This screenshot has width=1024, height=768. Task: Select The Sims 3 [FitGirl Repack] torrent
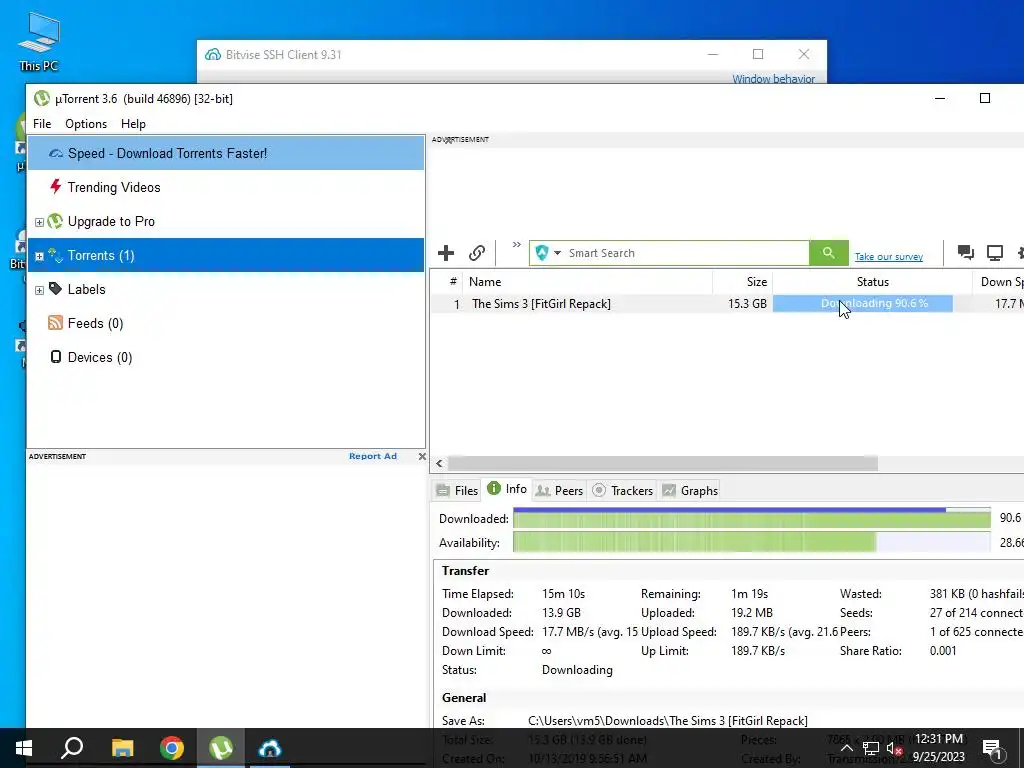point(541,304)
